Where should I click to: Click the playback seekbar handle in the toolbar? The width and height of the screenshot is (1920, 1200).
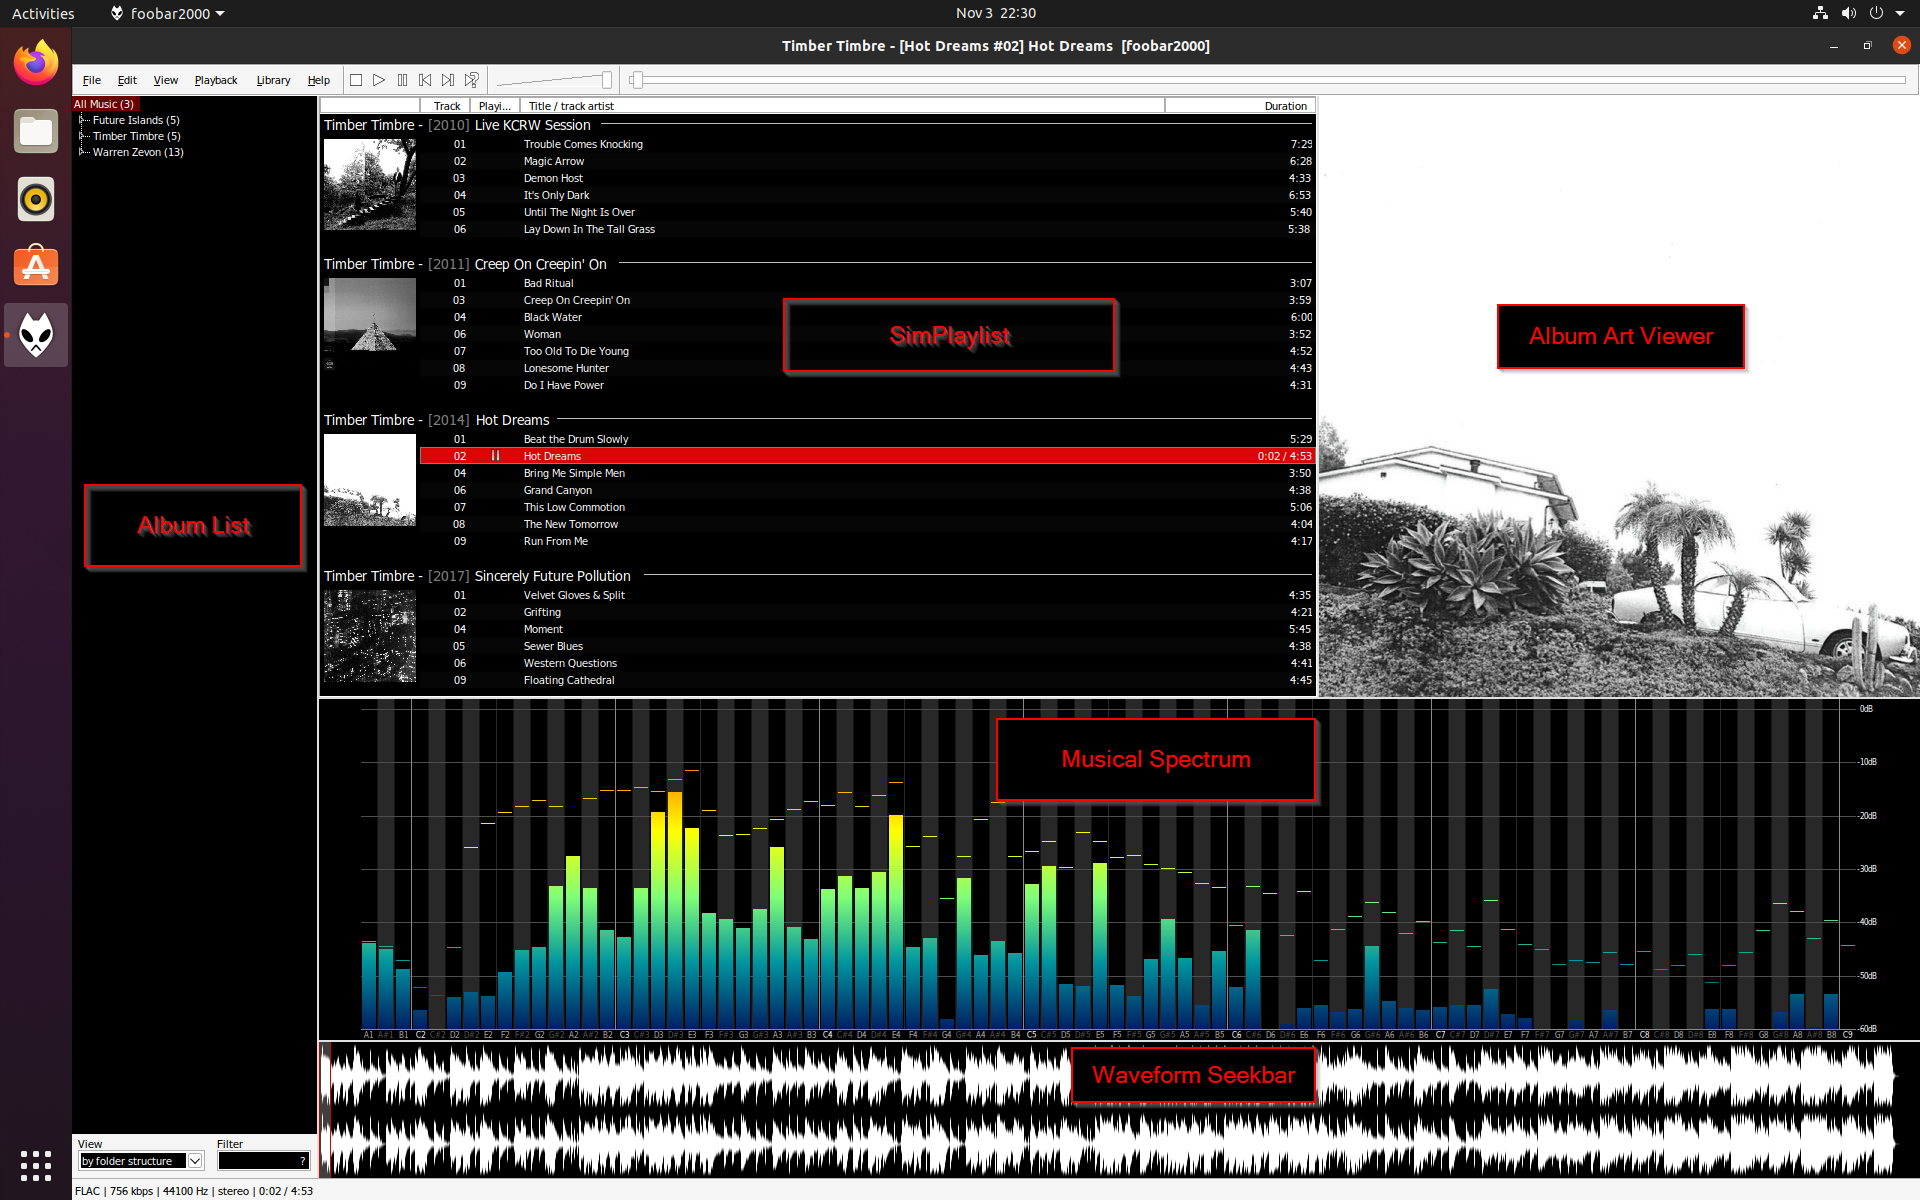tap(637, 80)
